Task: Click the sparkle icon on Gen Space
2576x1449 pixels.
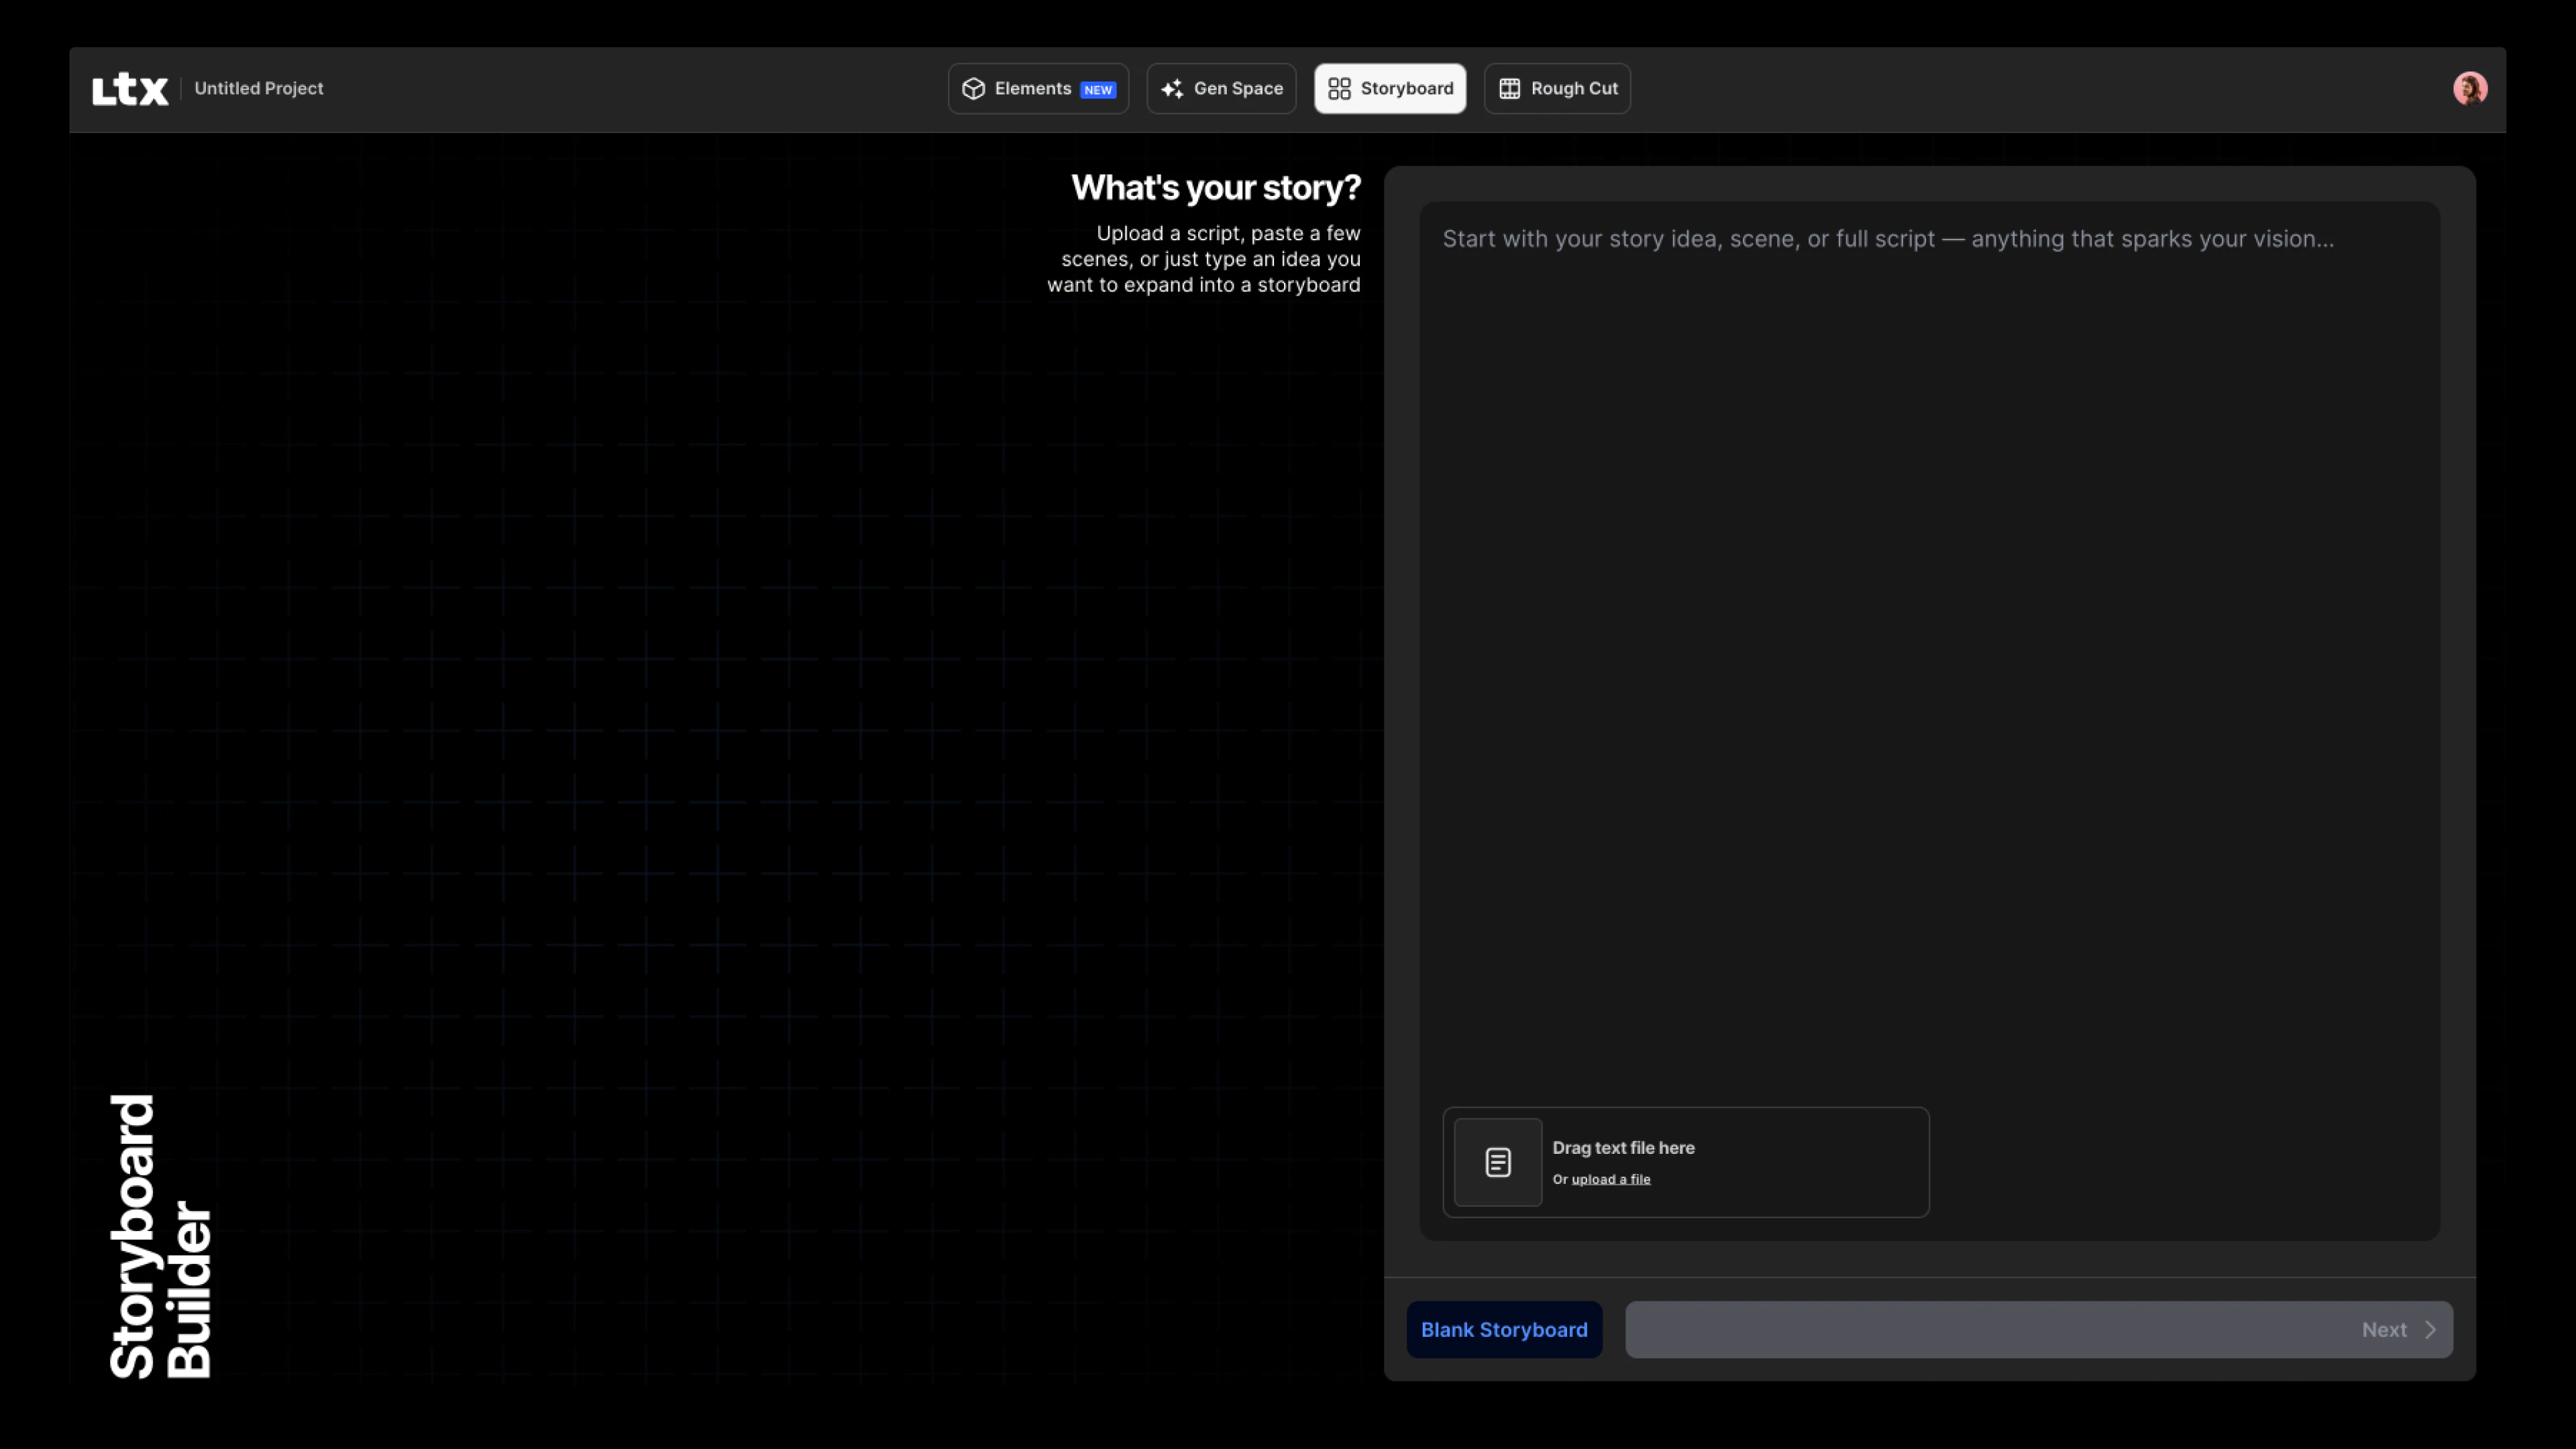Action: click(x=1172, y=89)
